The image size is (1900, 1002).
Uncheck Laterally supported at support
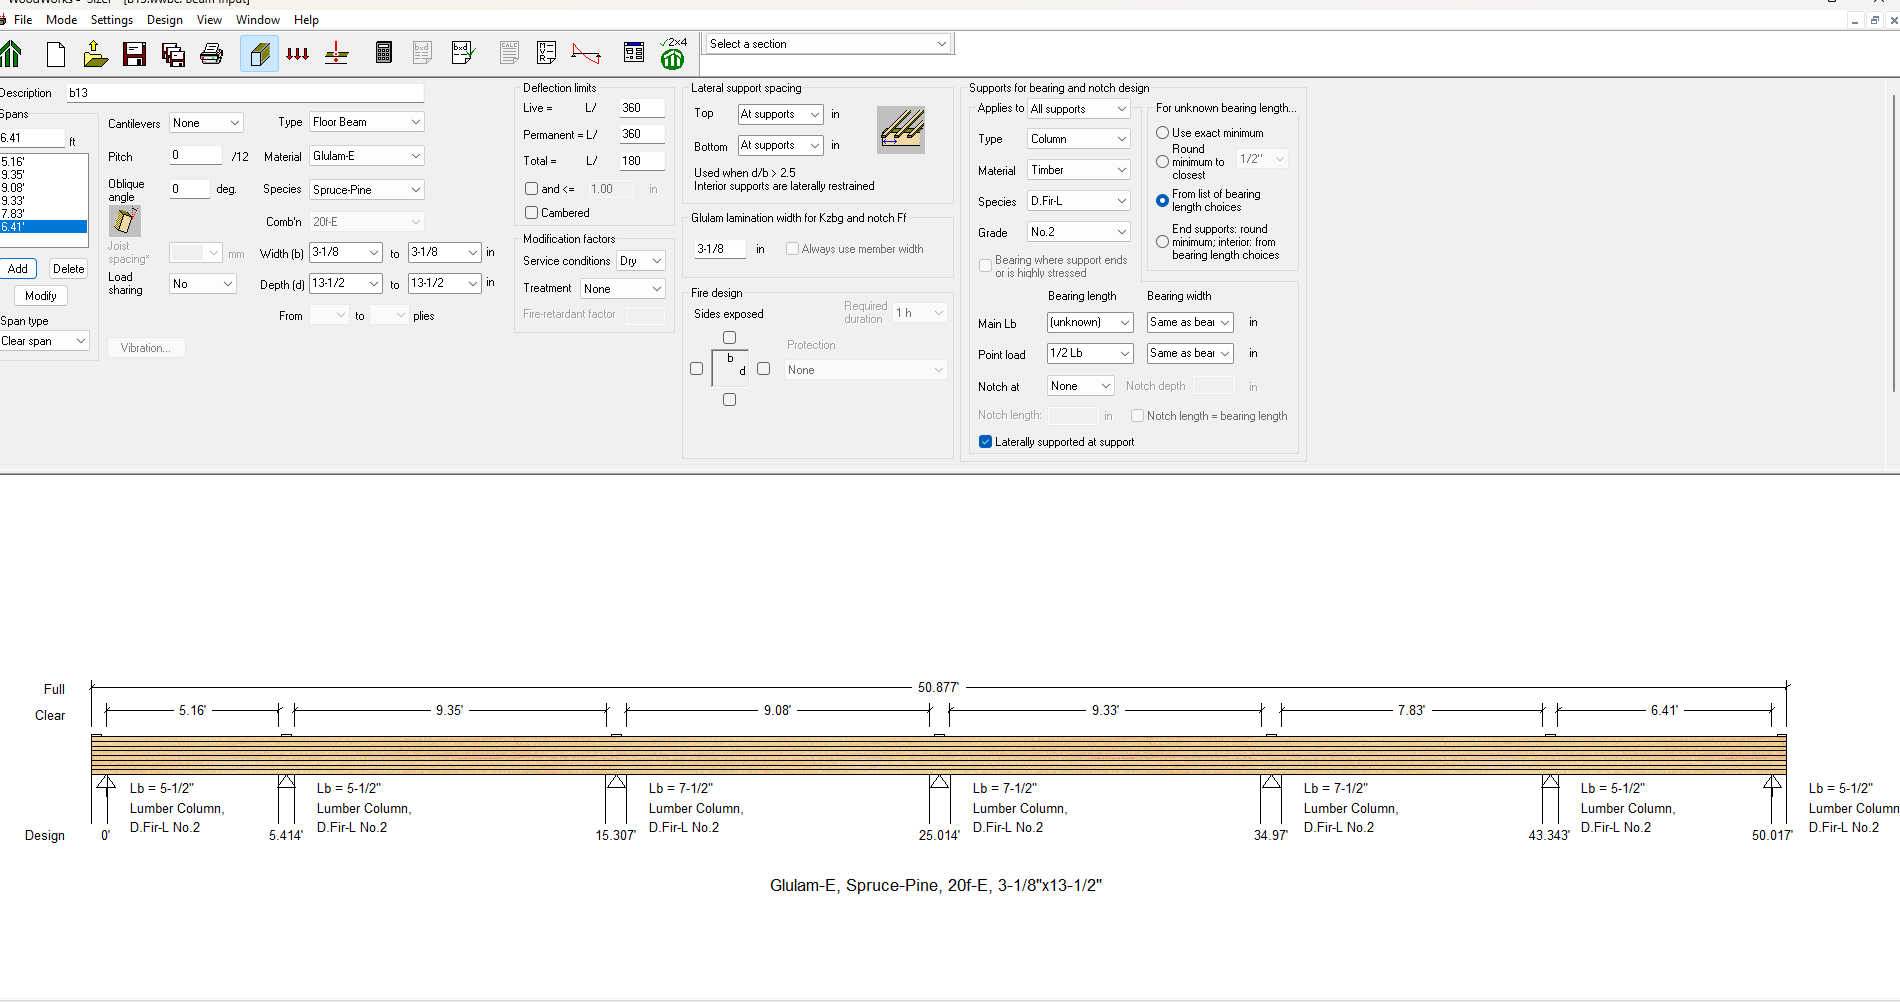coord(985,442)
